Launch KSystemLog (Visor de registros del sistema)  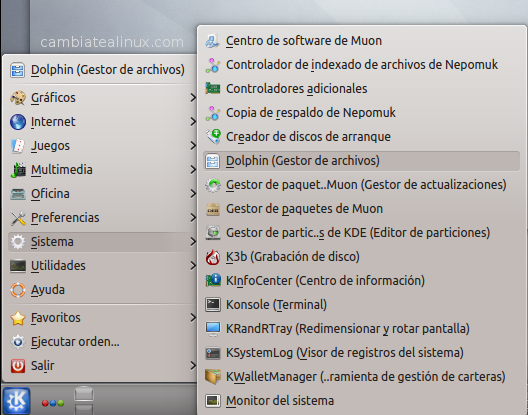coord(361,353)
